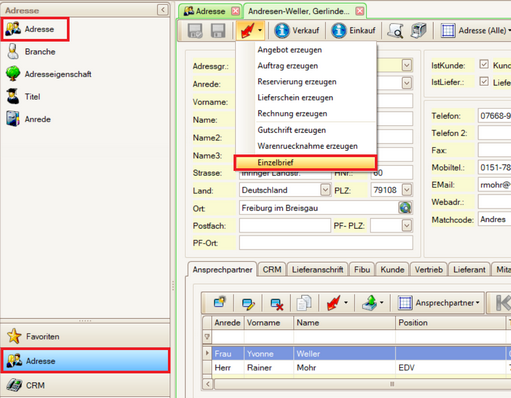Click the save disk icon

pyautogui.click(x=218, y=31)
